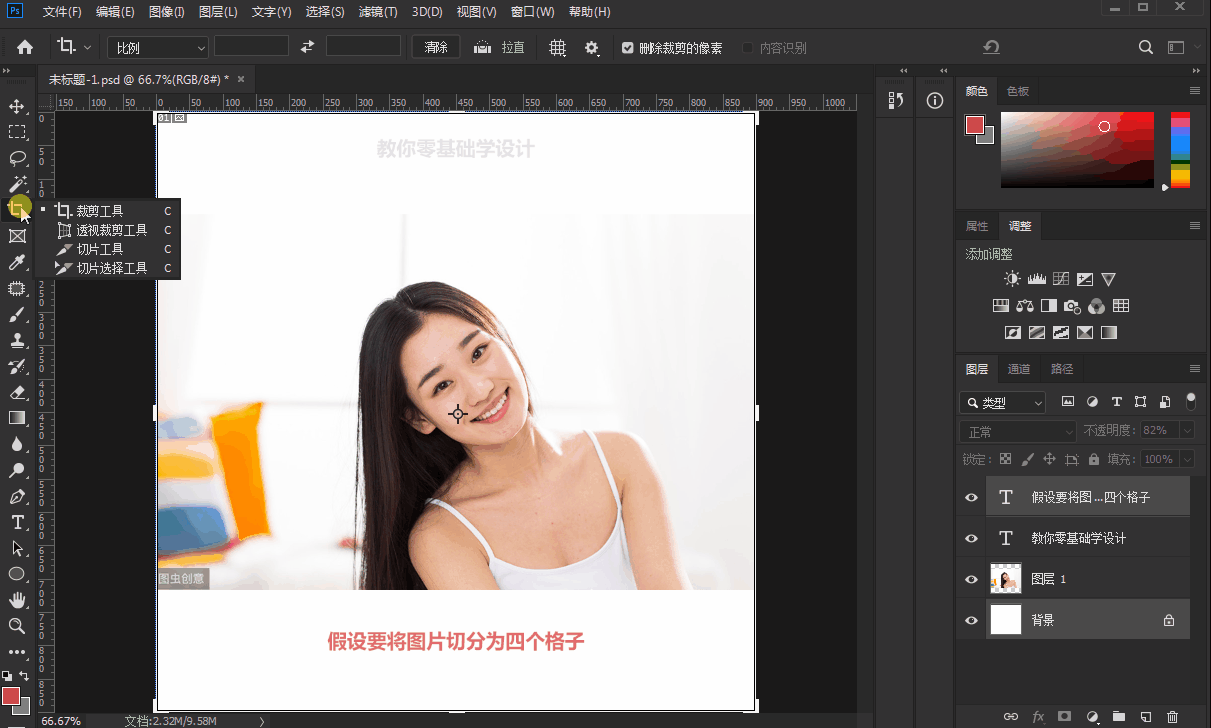The width and height of the screenshot is (1211, 728).
Task: Select the Pen tool
Action: coord(17,496)
